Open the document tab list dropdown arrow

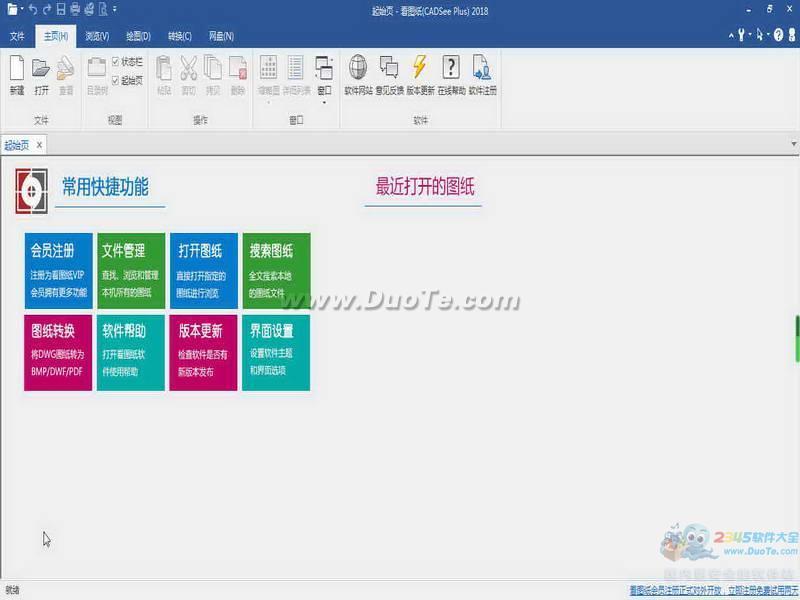pos(793,144)
